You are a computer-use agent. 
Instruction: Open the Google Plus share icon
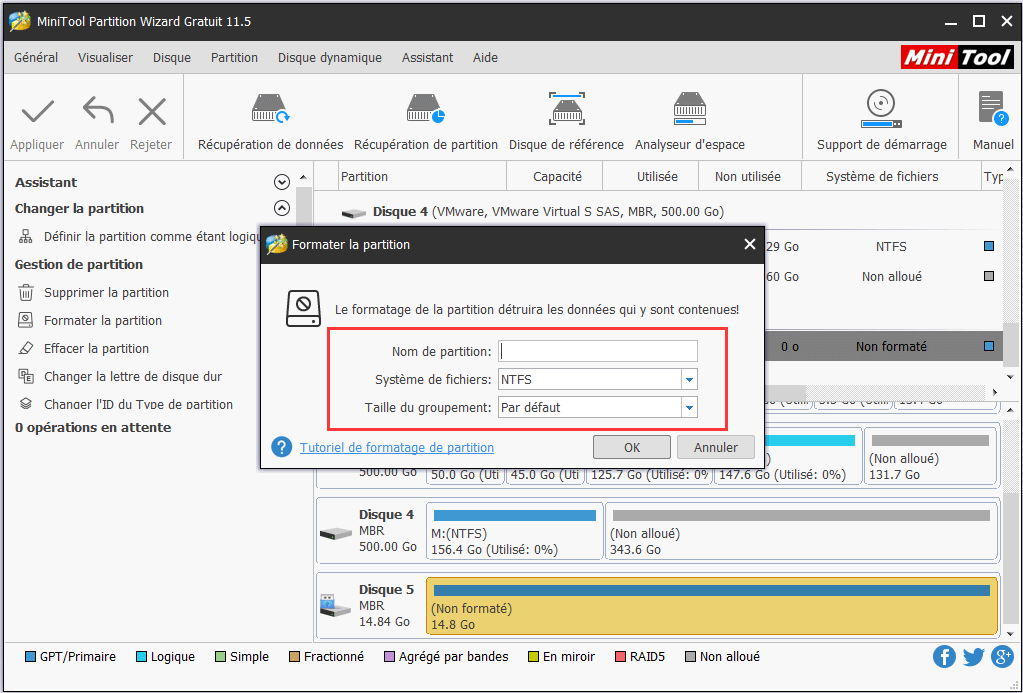click(1002, 656)
